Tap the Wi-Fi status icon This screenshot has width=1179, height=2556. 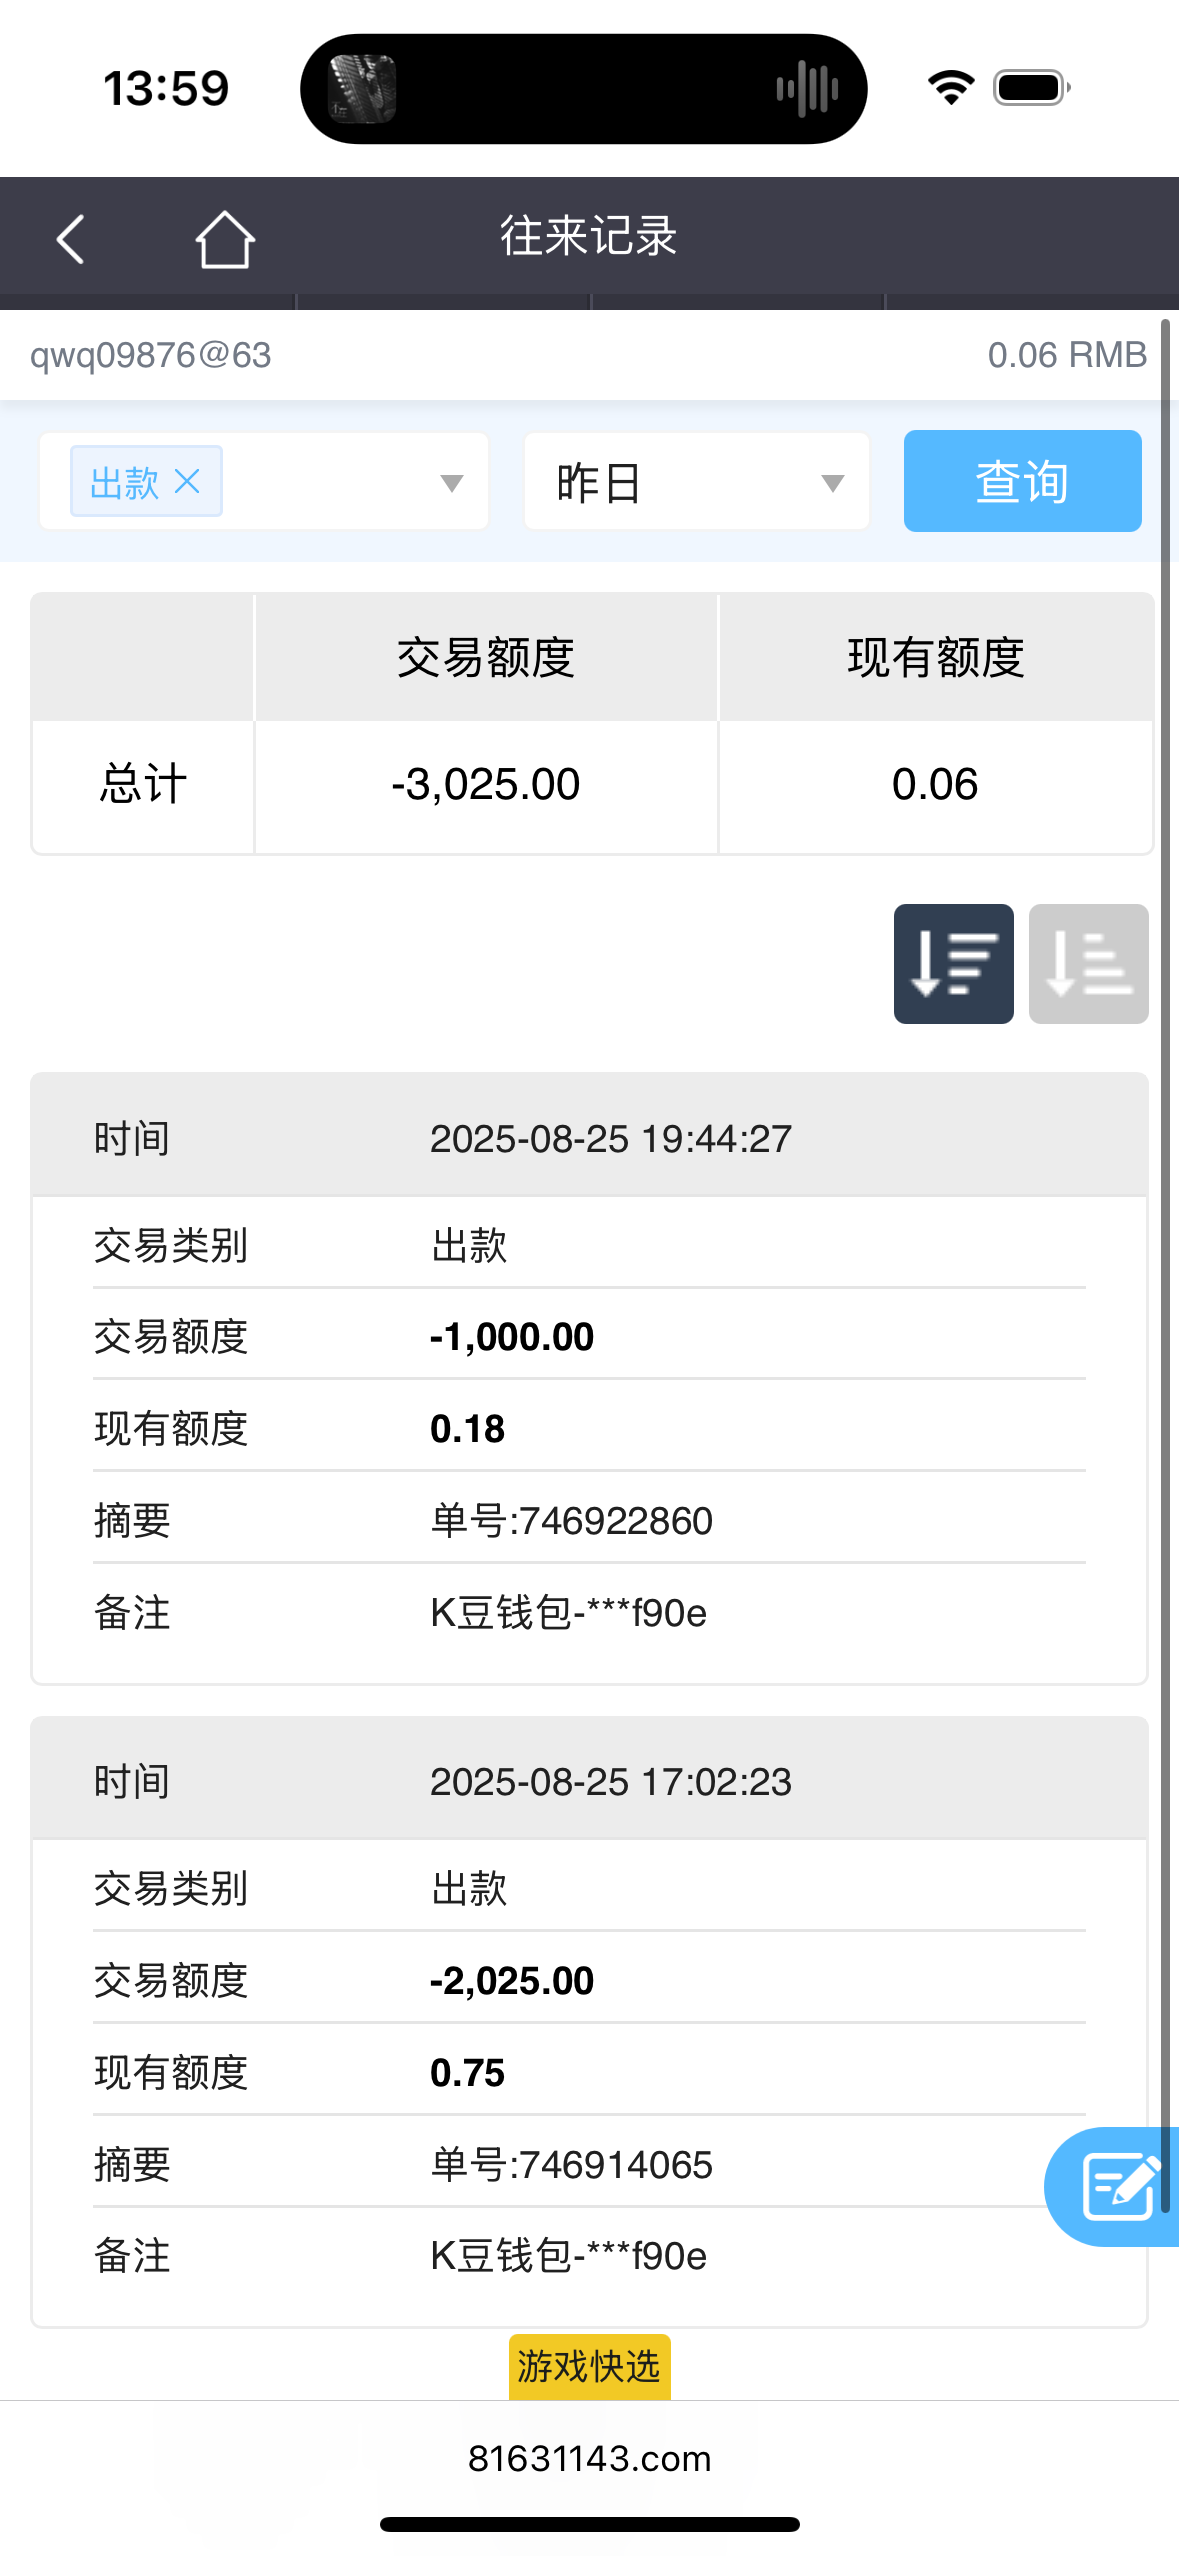coord(951,88)
